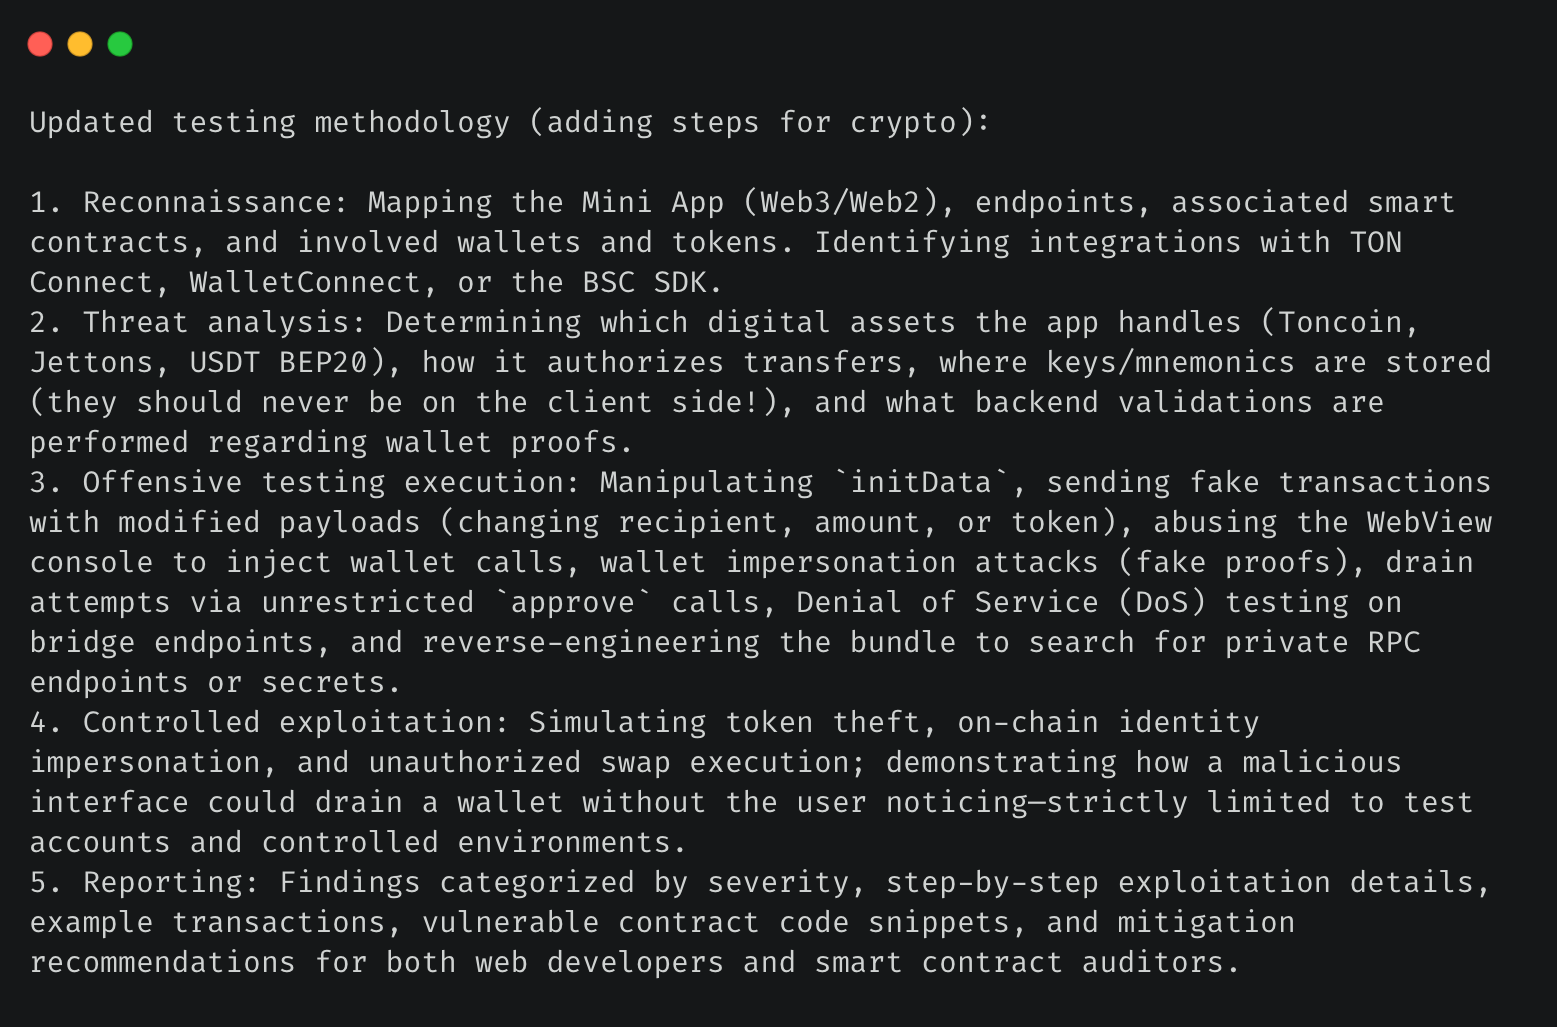Screen dimensions: 1557x1027
Task: Click the word 'Reconnaissance' in step 1
Action: tap(208, 202)
